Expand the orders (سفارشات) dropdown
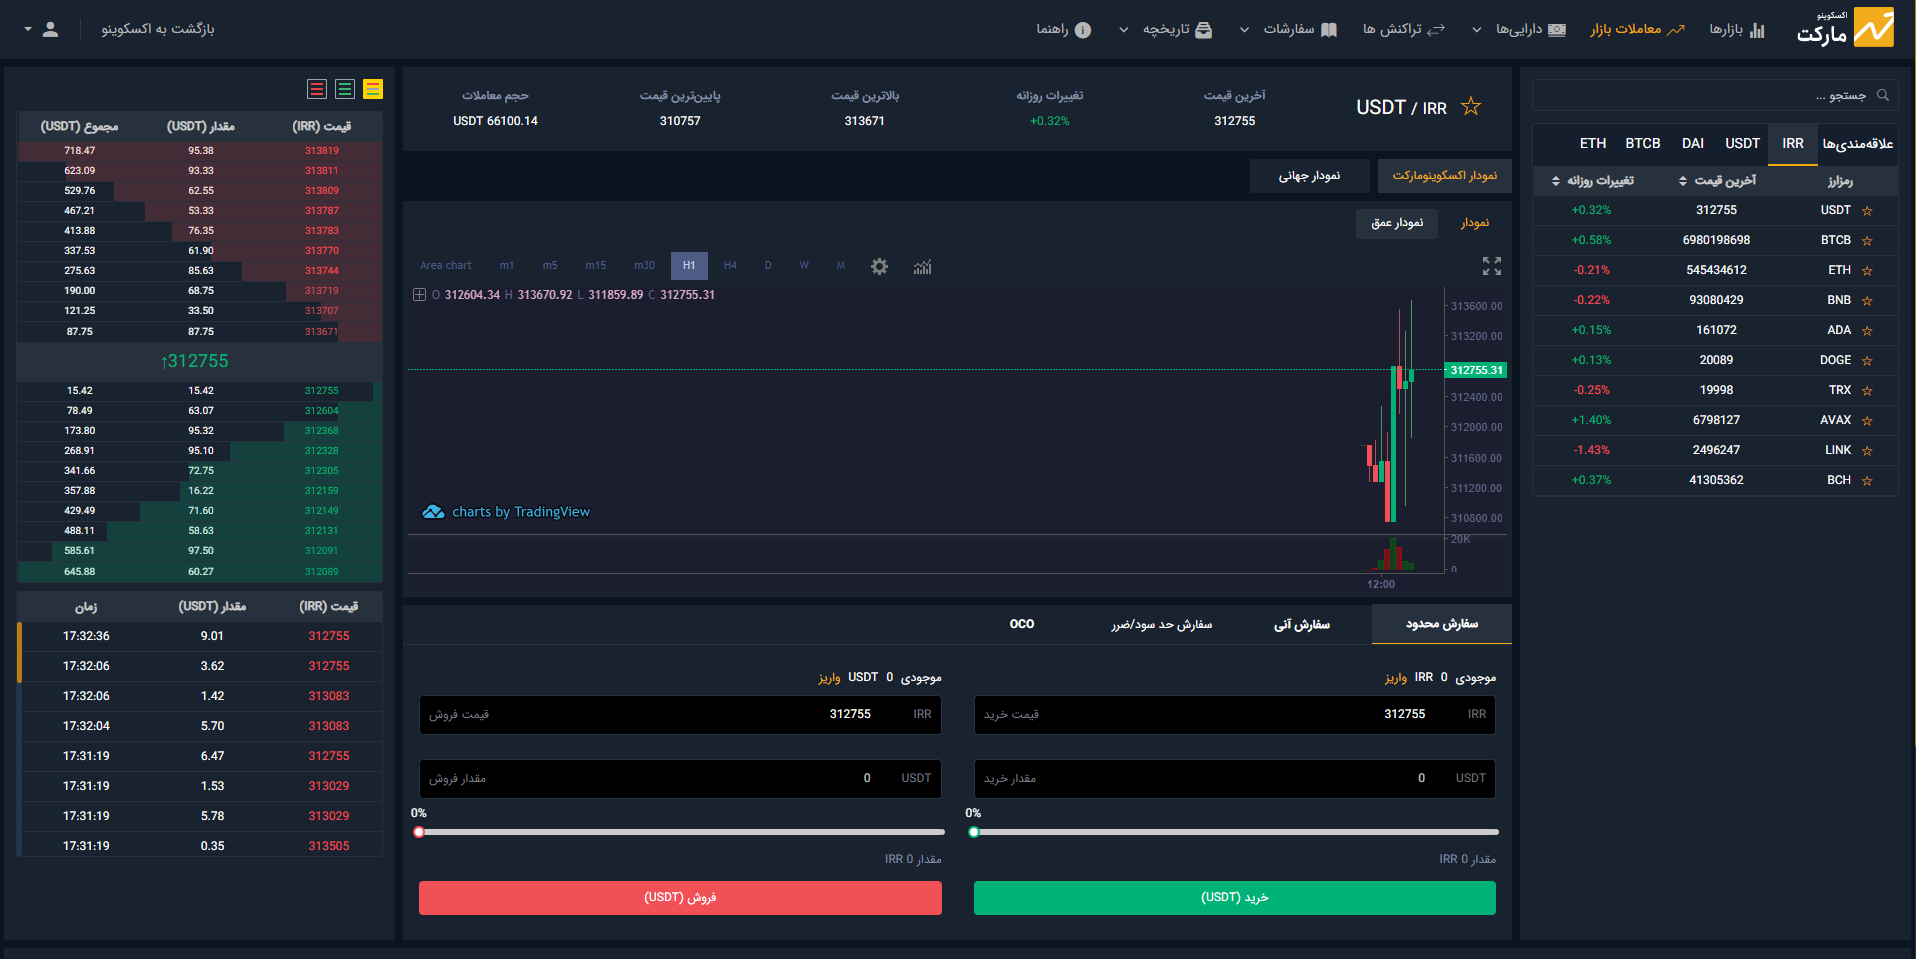The height and width of the screenshot is (959, 1916). click(x=1244, y=30)
